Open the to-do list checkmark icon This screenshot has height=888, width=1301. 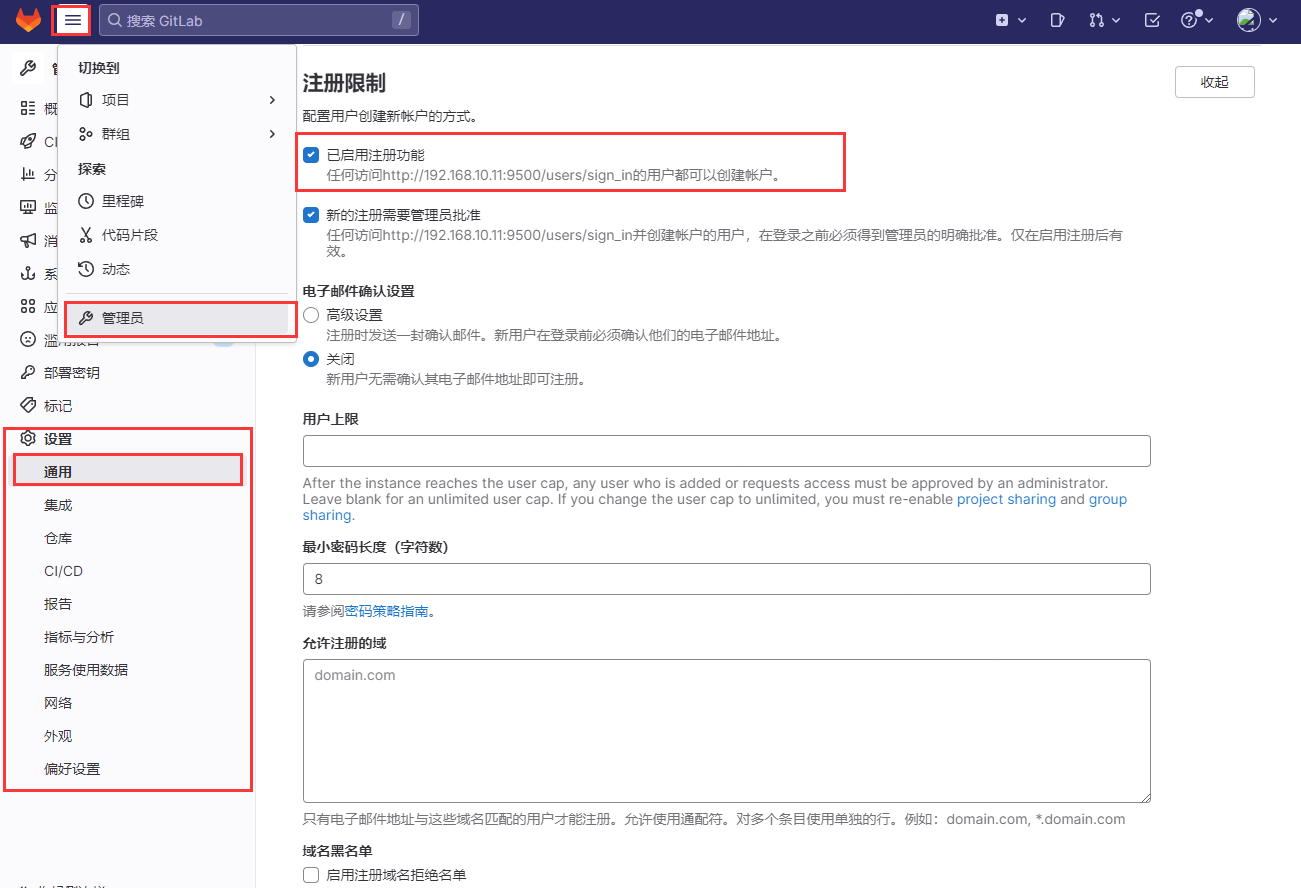point(1152,20)
